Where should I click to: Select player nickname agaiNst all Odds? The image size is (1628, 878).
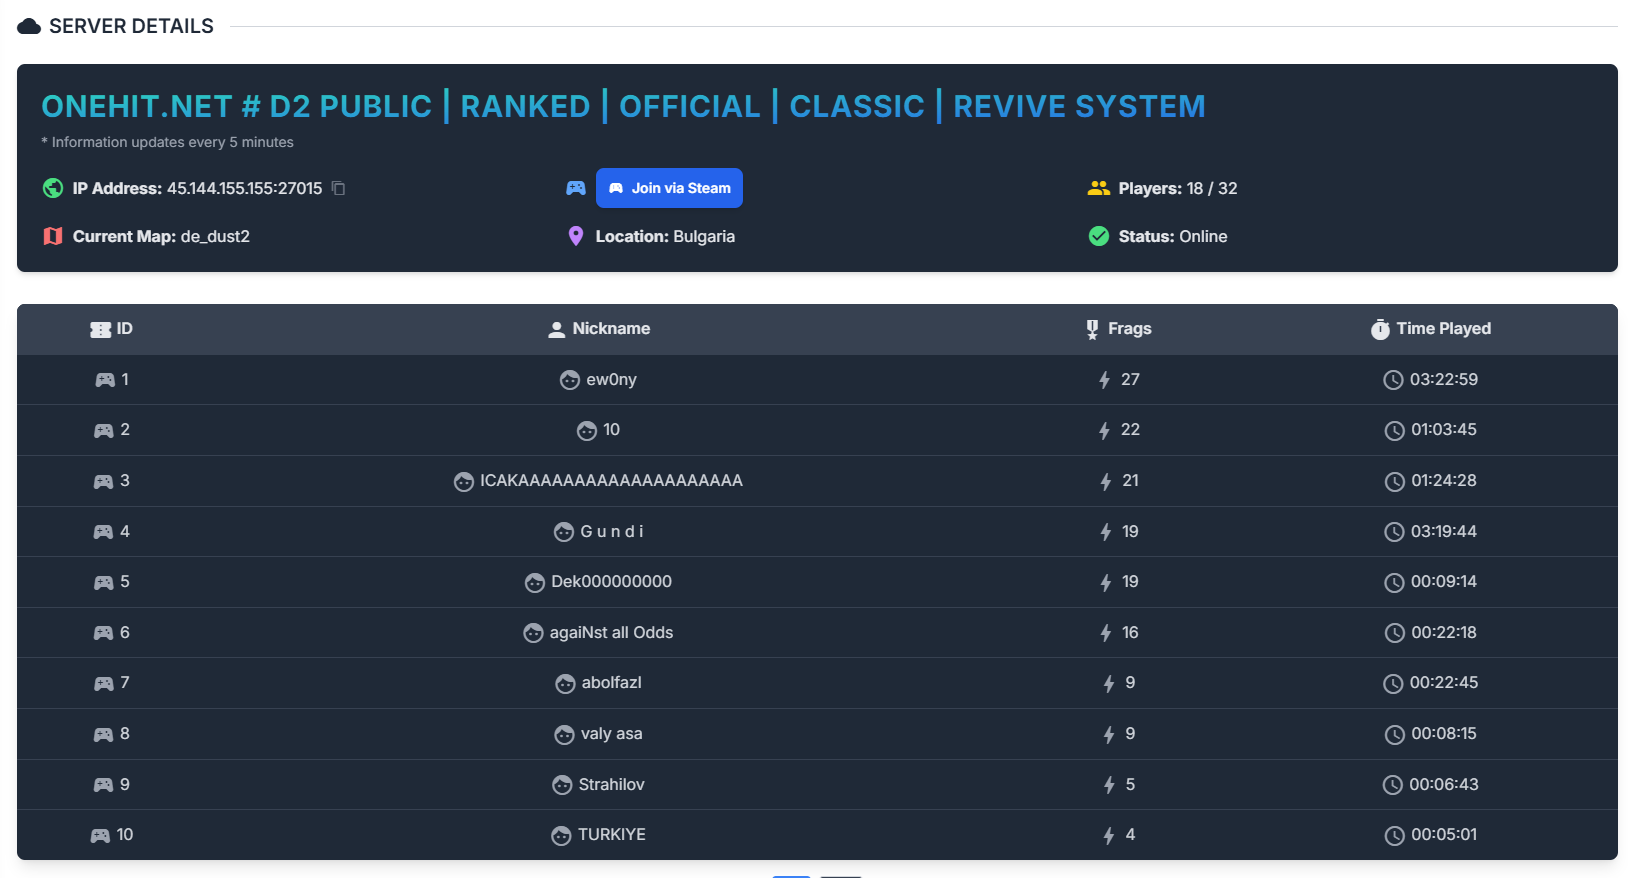pos(611,633)
